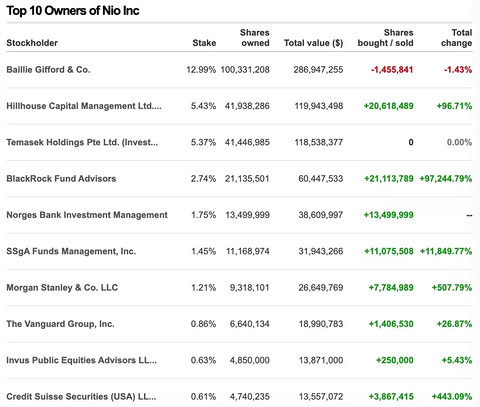Select The Vanguard Group, Inc. name

coord(60,324)
